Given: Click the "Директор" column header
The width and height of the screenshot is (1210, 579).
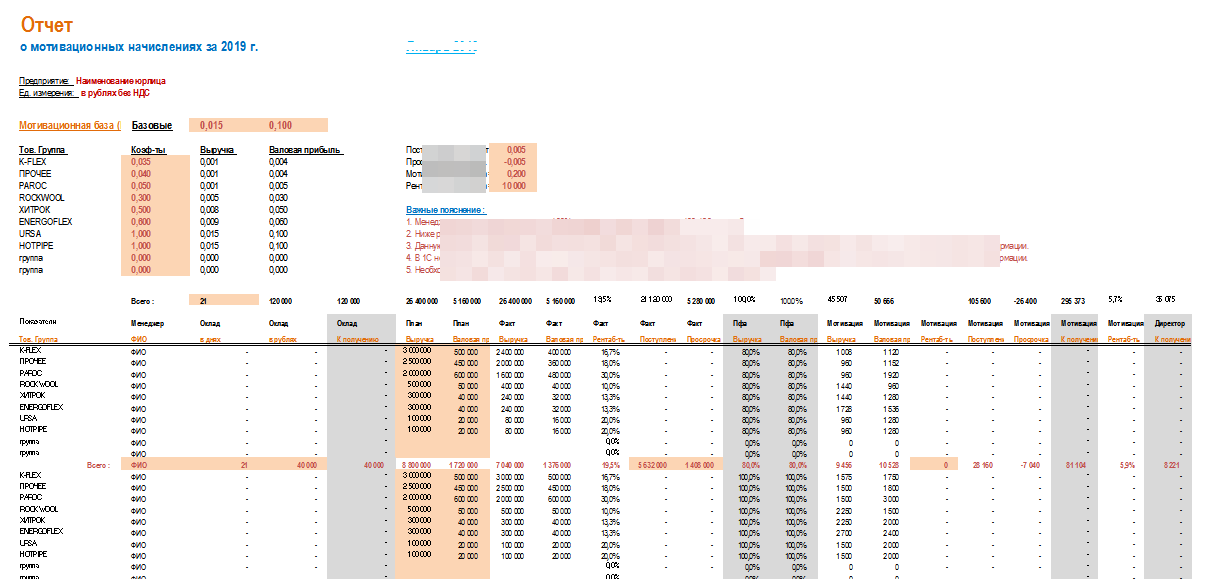Looking at the screenshot, I should click(1170, 323).
